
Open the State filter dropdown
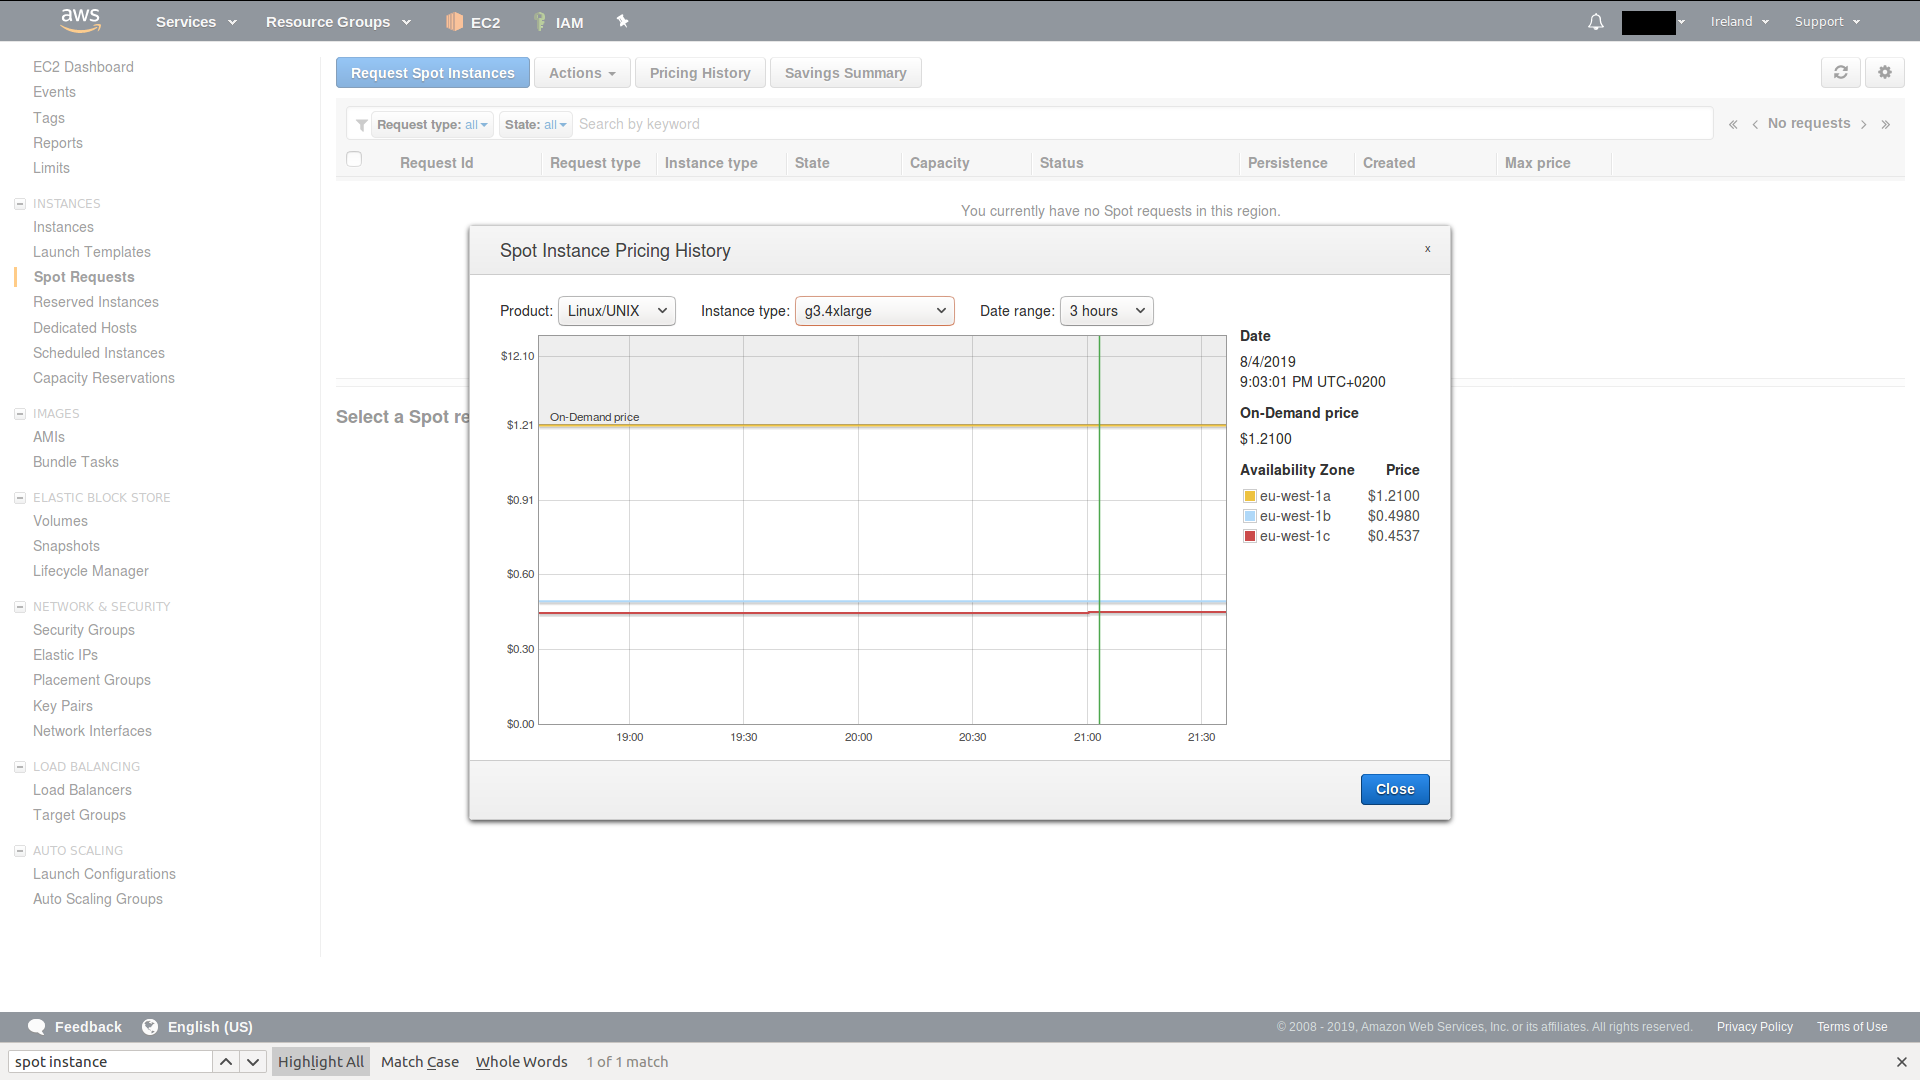pos(536,125)
